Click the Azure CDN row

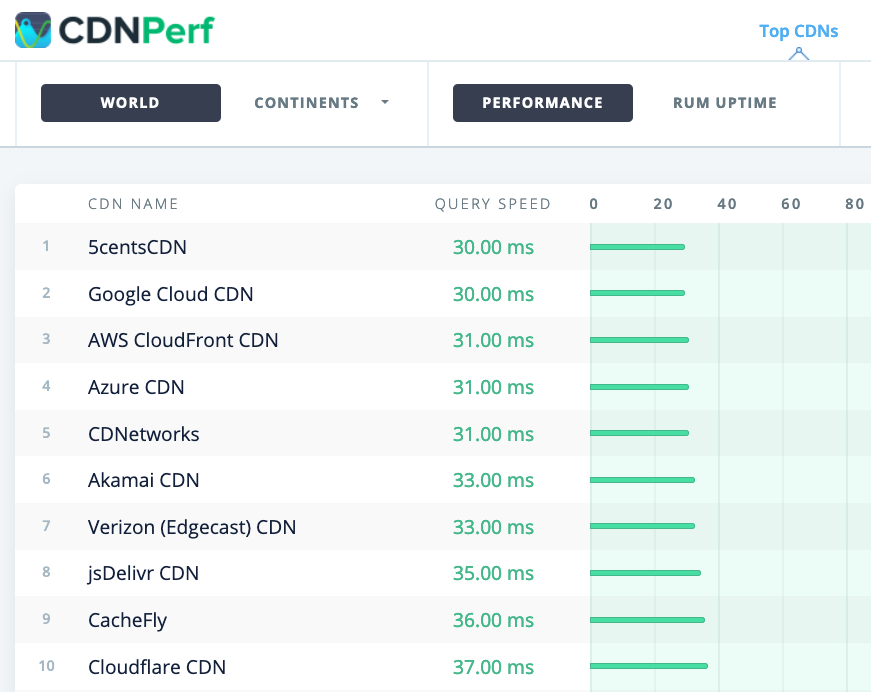tap(136, 387)
